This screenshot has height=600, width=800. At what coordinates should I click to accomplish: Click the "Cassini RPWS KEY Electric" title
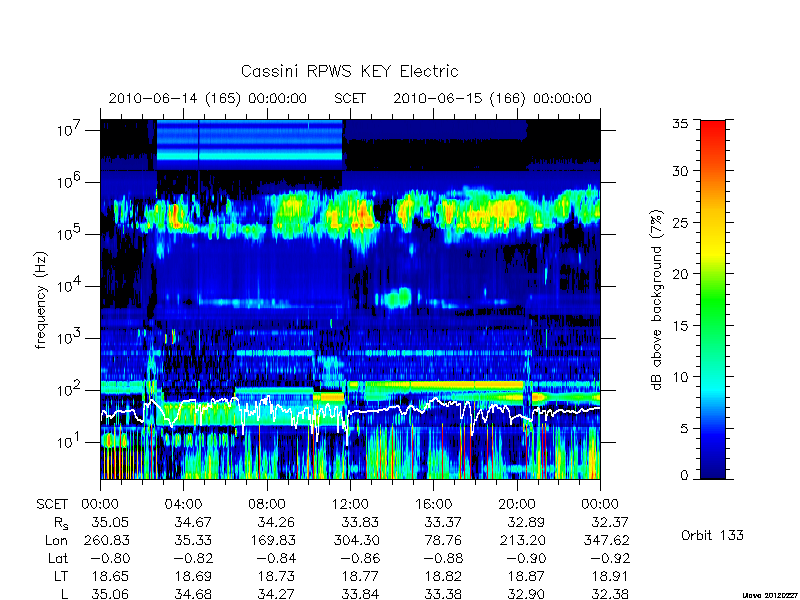(x=349, y=71)
